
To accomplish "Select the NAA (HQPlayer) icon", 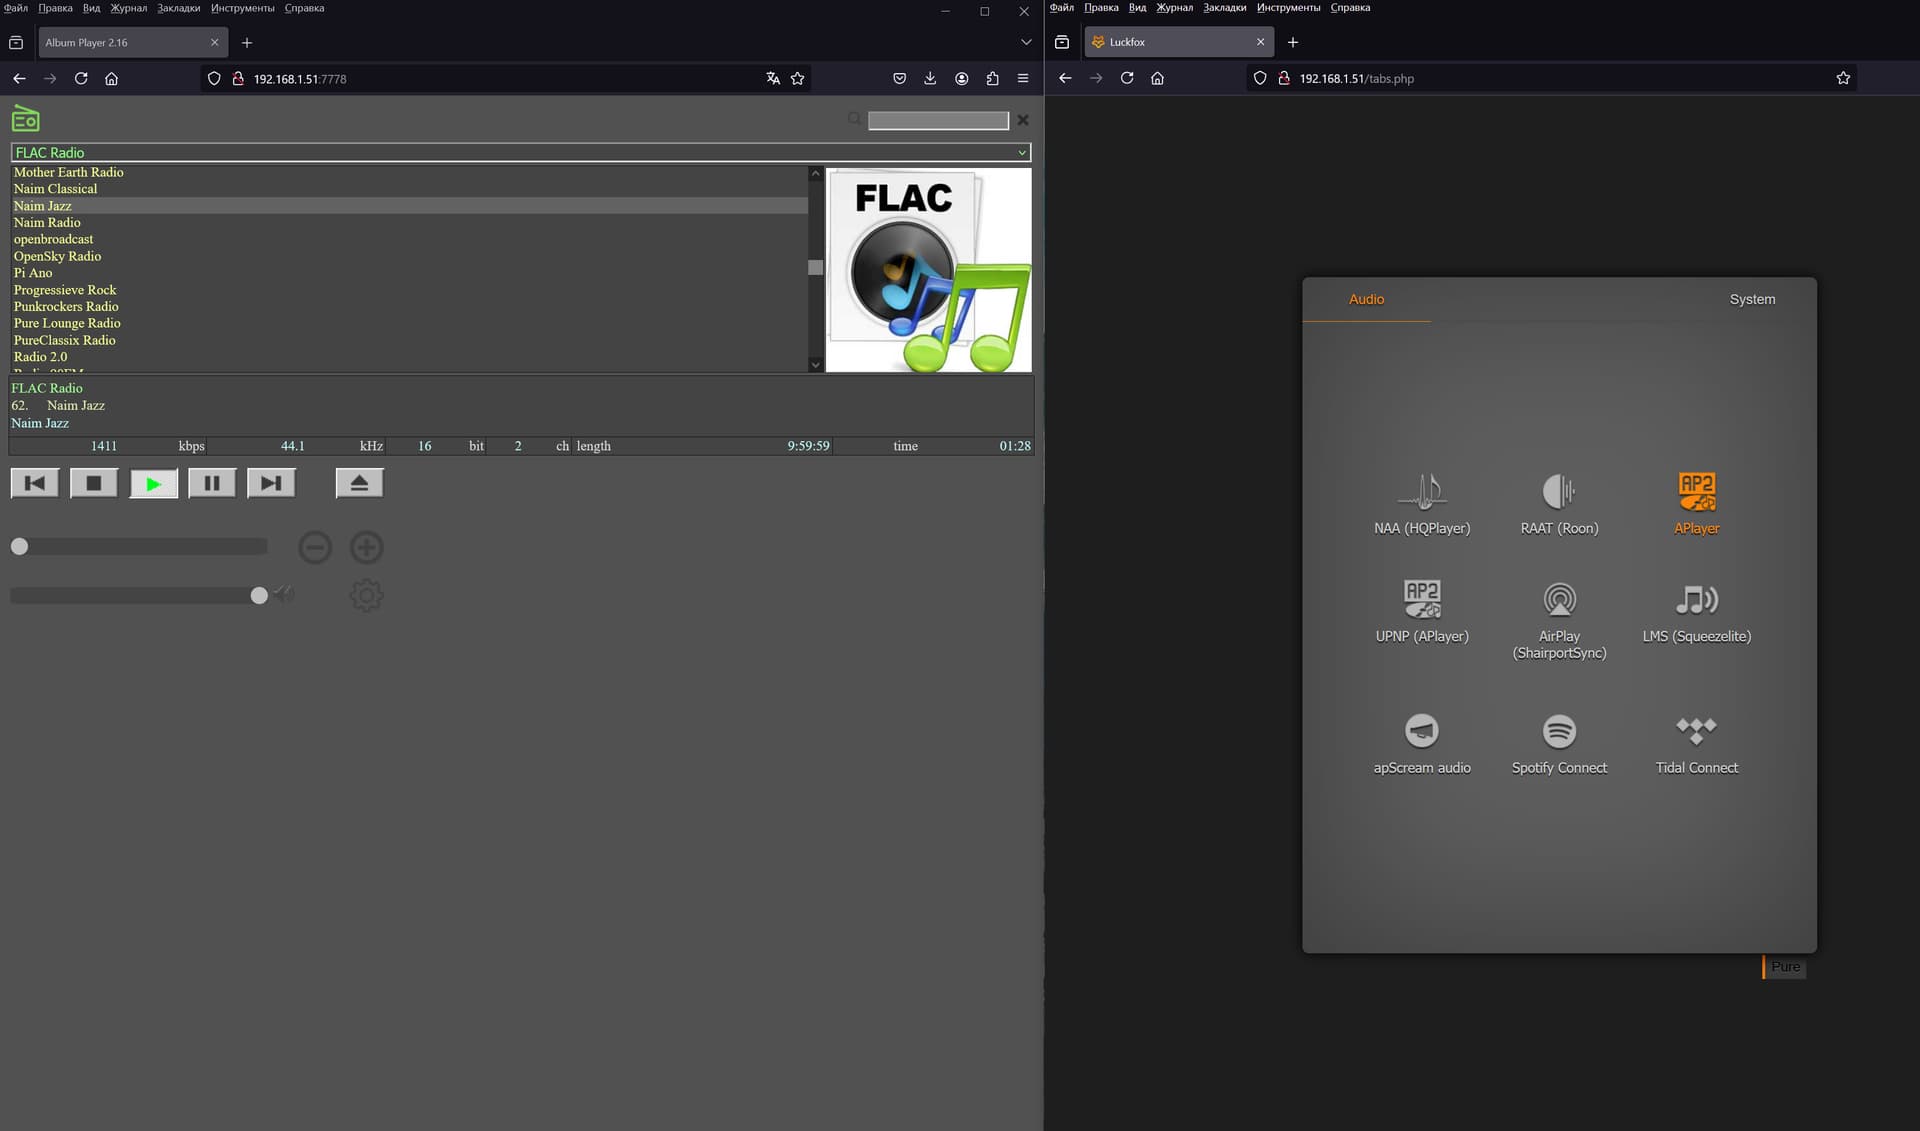I will (1421, 492).
